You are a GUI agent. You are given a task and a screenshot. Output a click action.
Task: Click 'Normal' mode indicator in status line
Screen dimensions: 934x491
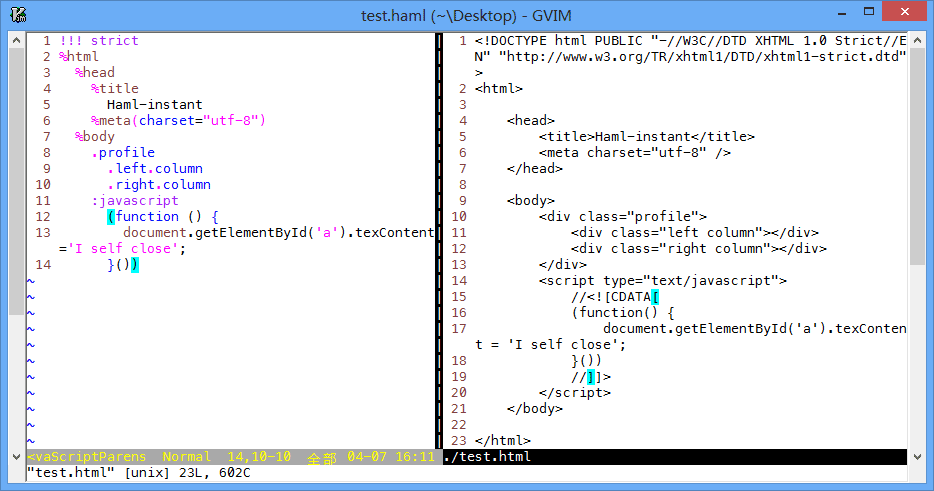click(186, 457)
